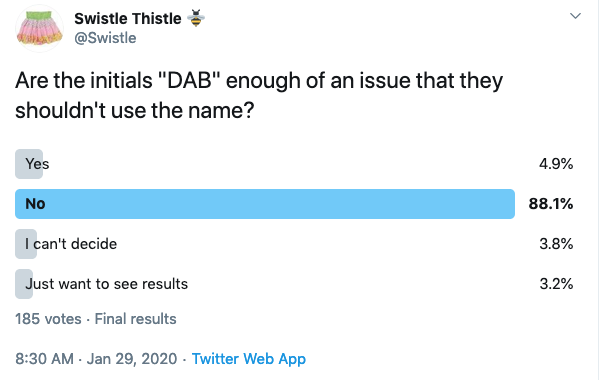Click the 88.1% result percentage
Image resolution: width=600 pixels, height=380 pixels.
click(x=551, y=204)
